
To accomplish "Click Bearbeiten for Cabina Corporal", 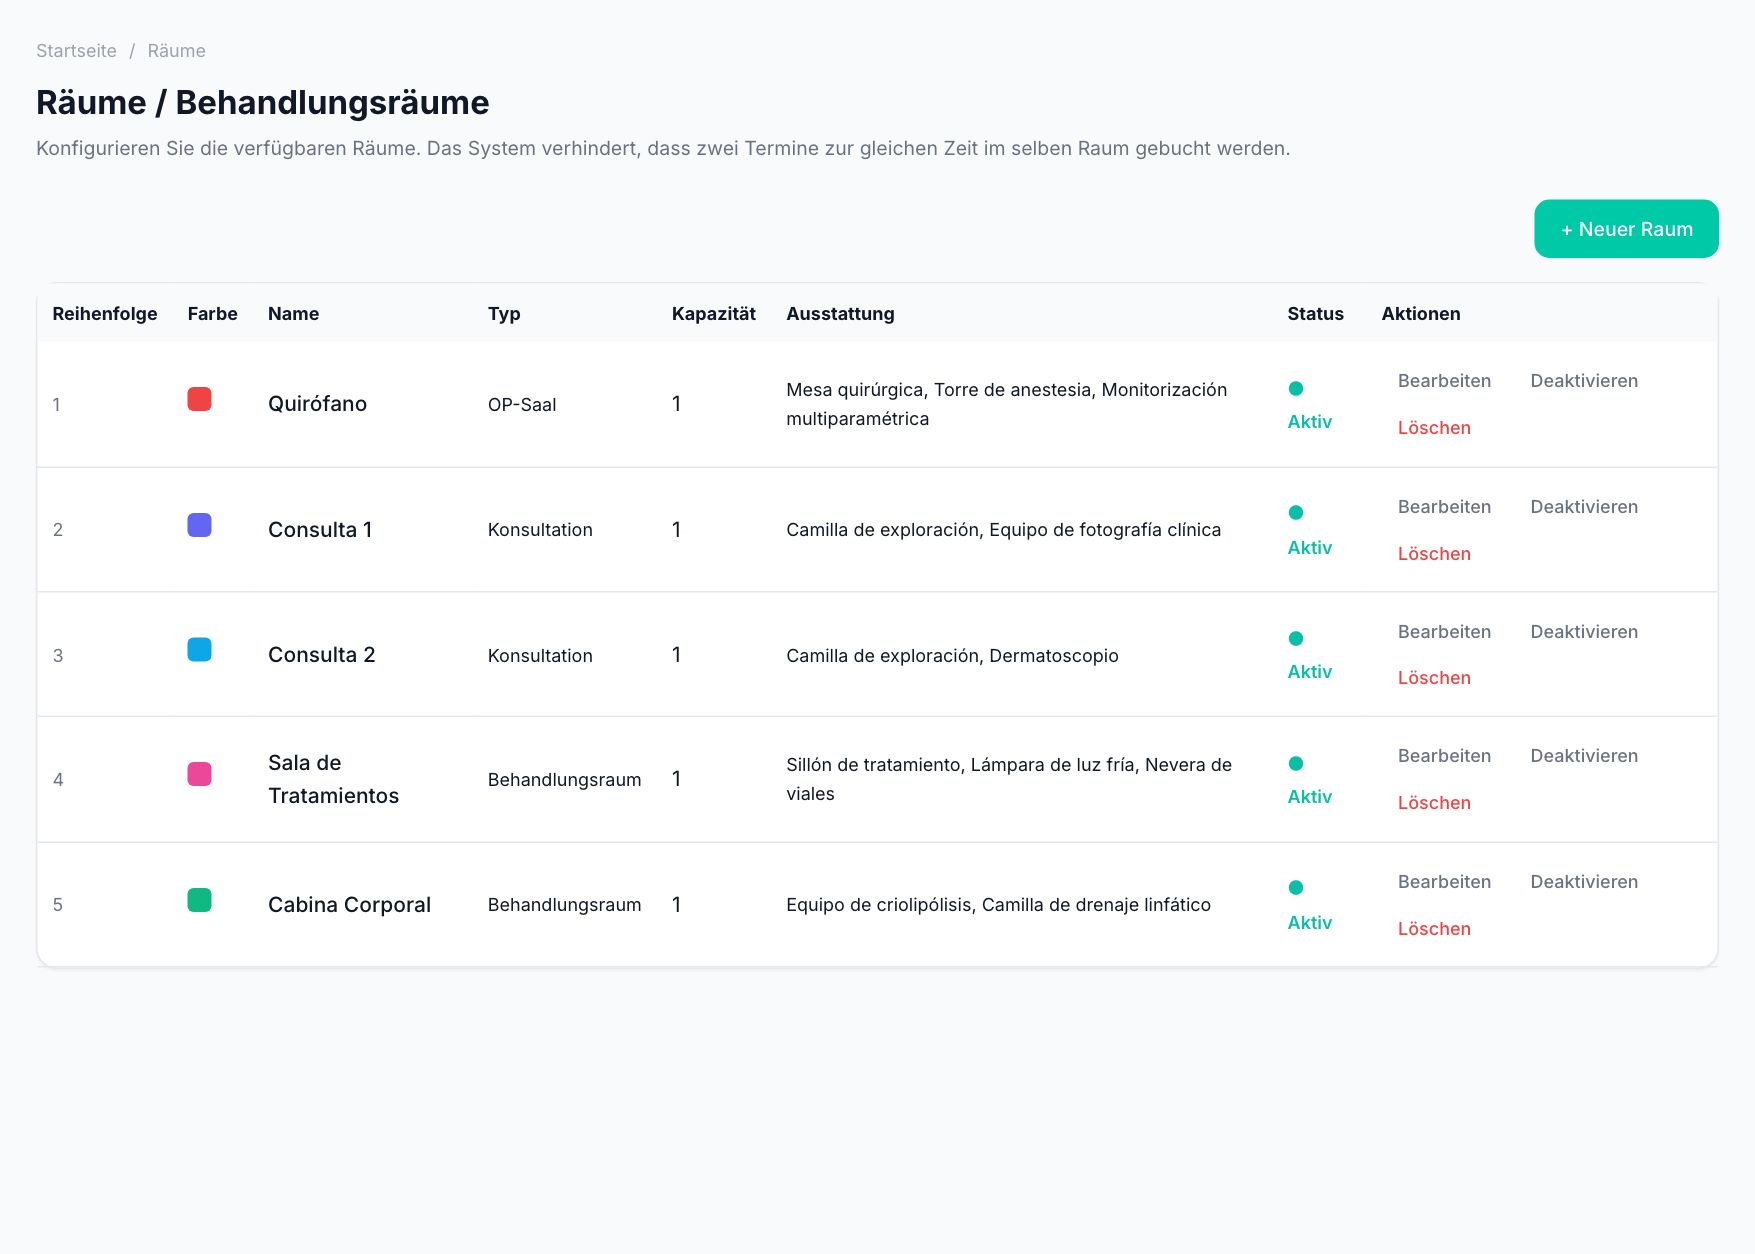I will pyautogui.click(x=1444, y=882).
